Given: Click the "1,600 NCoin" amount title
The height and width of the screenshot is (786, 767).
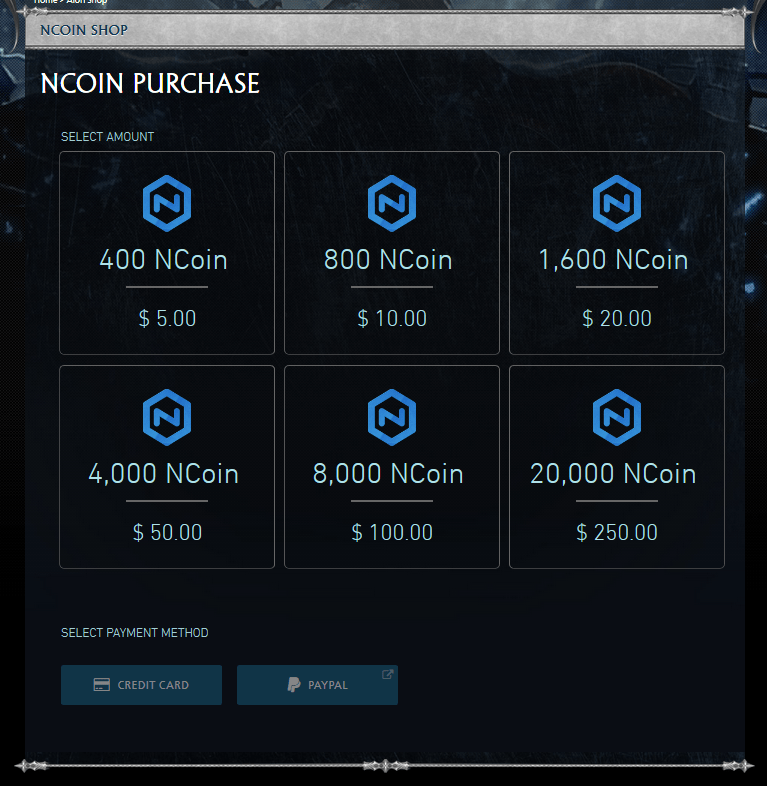Looking at the screenshot, I should point(613,260).
